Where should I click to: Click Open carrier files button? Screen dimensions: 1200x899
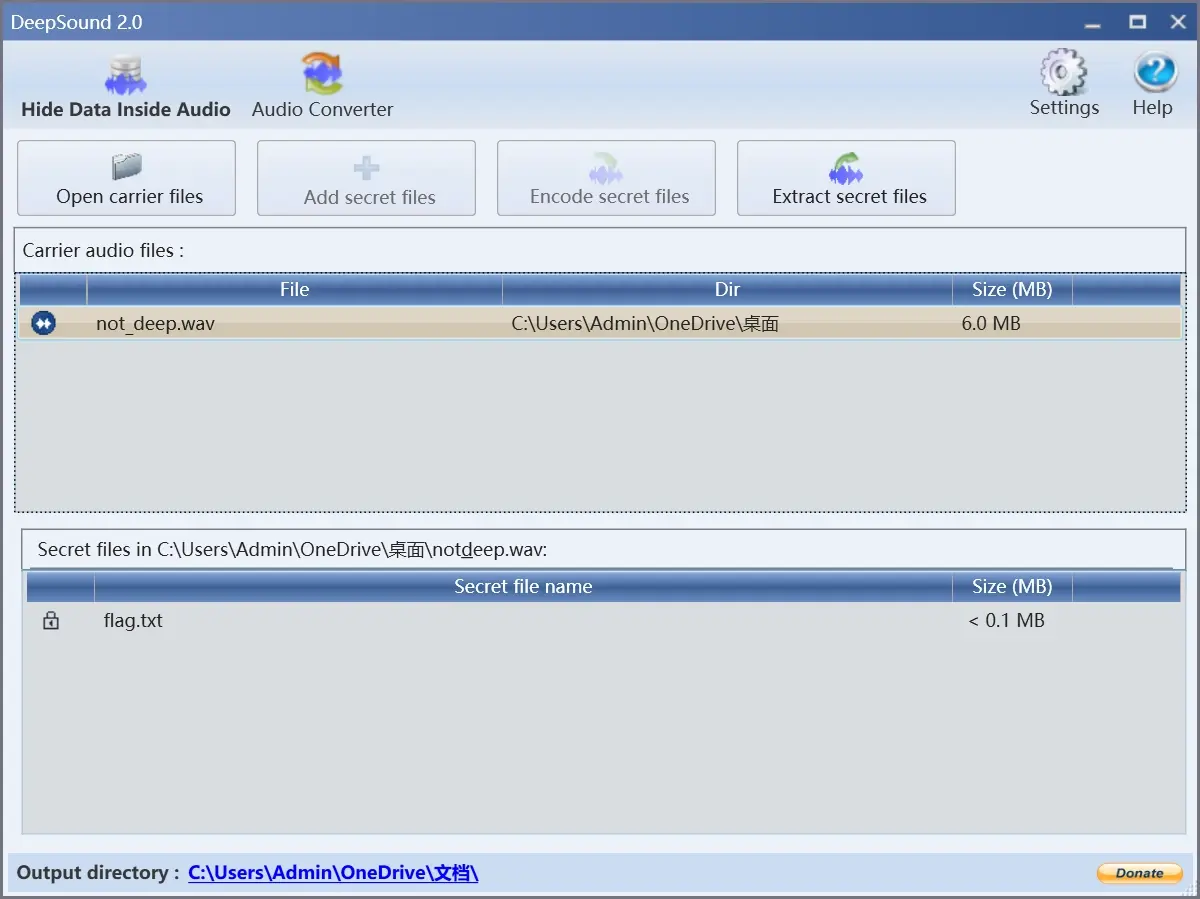click(x=127, y=178)
